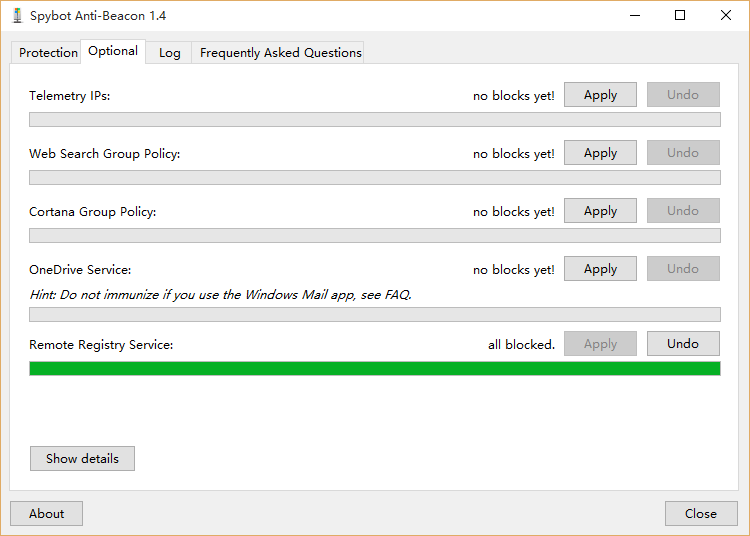750x536 pixels.
Task: Open the Log tab
Action: pyautogui.click(x=170, y=53)
